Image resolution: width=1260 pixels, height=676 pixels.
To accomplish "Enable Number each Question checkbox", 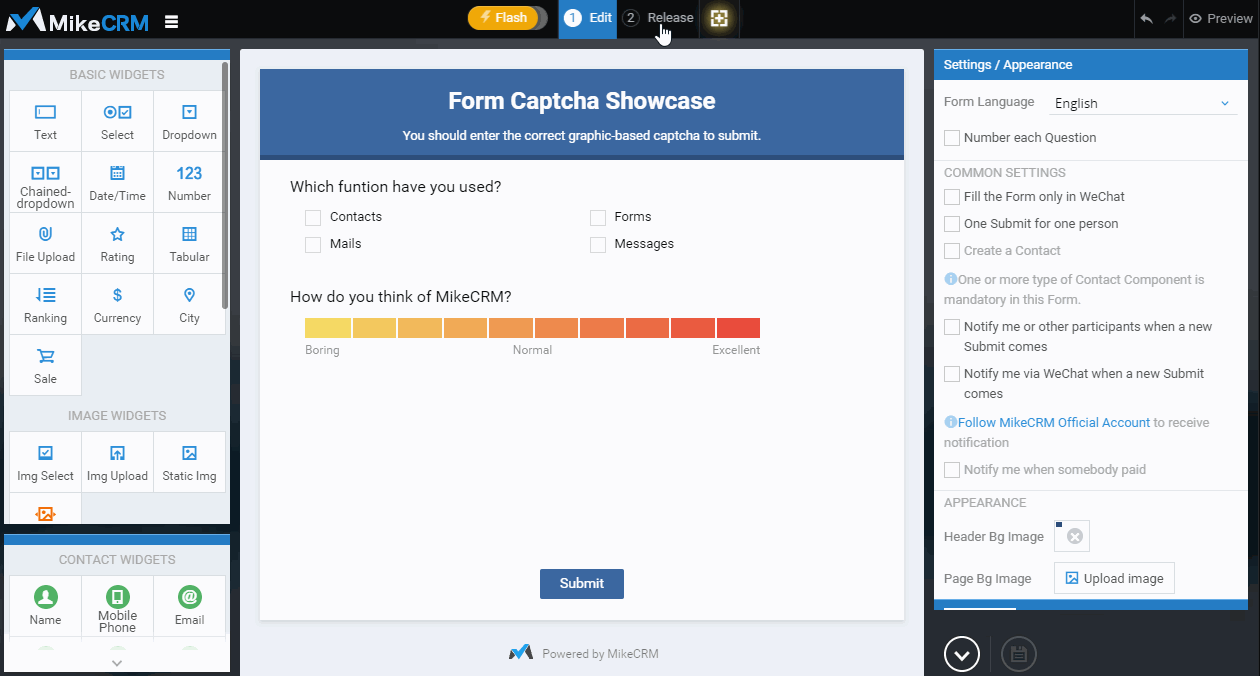I will [952, 138].
